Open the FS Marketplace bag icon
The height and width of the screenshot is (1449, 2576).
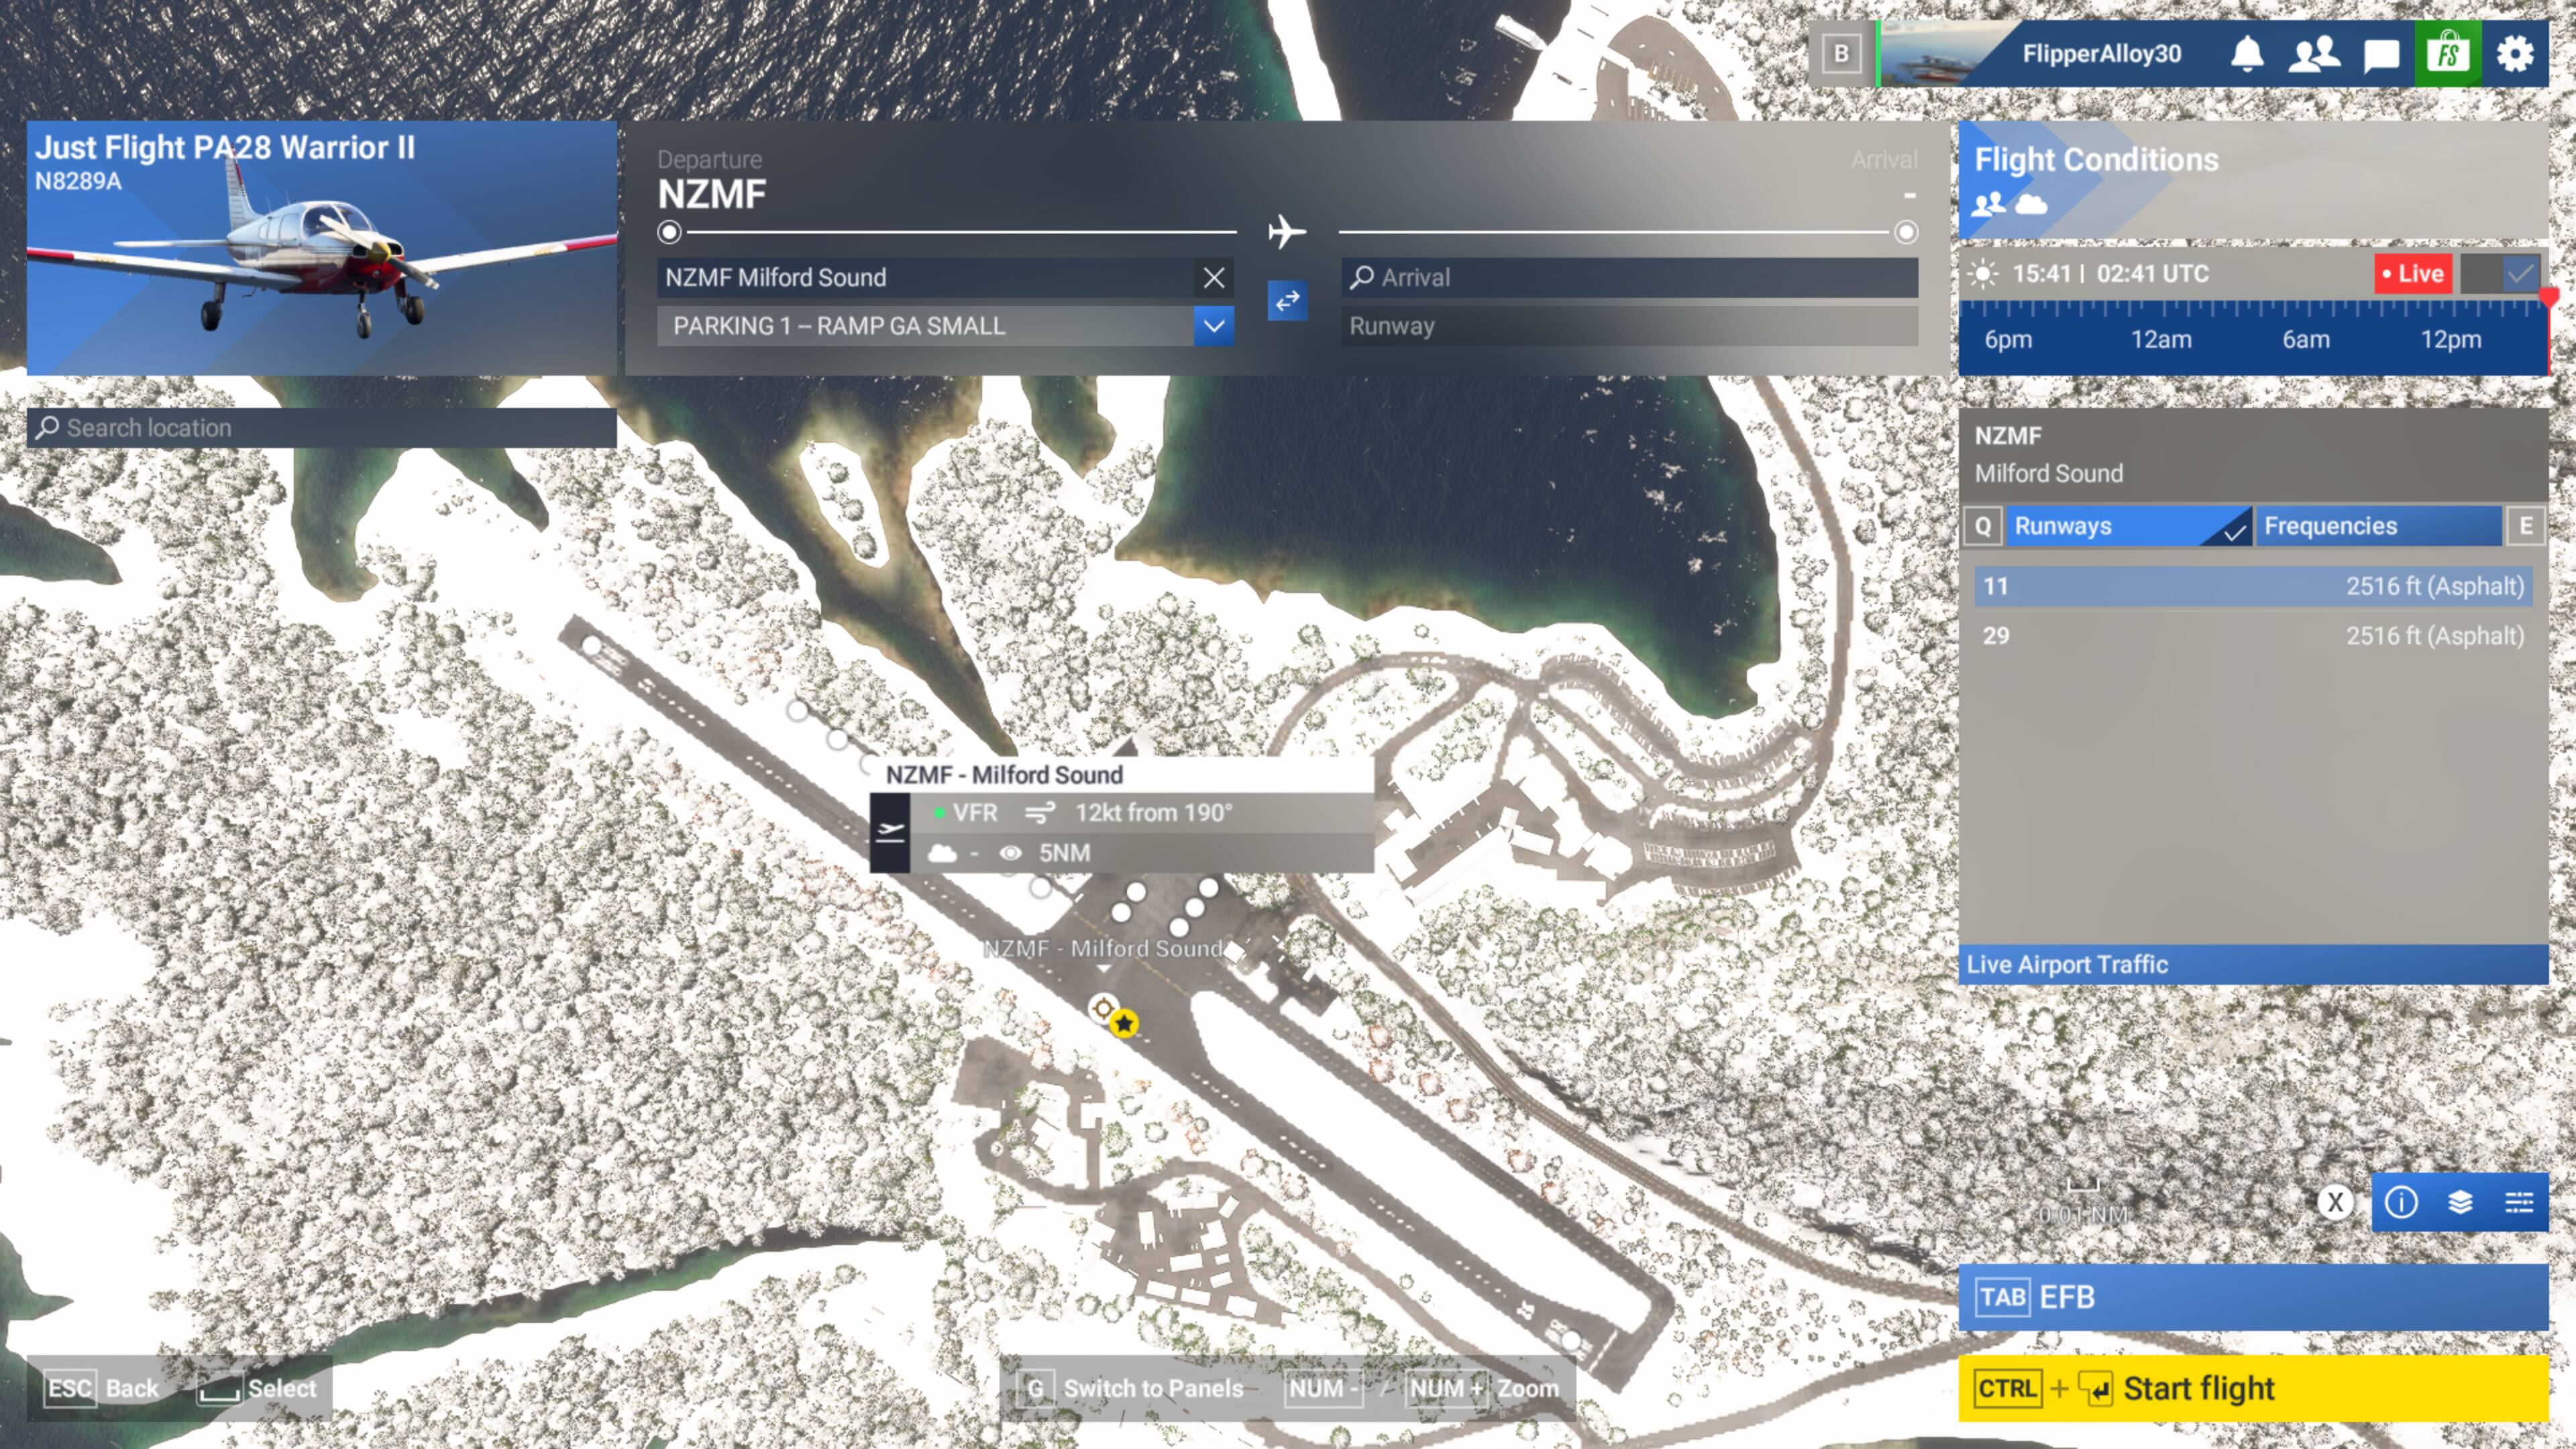[x=2447, y=54]
